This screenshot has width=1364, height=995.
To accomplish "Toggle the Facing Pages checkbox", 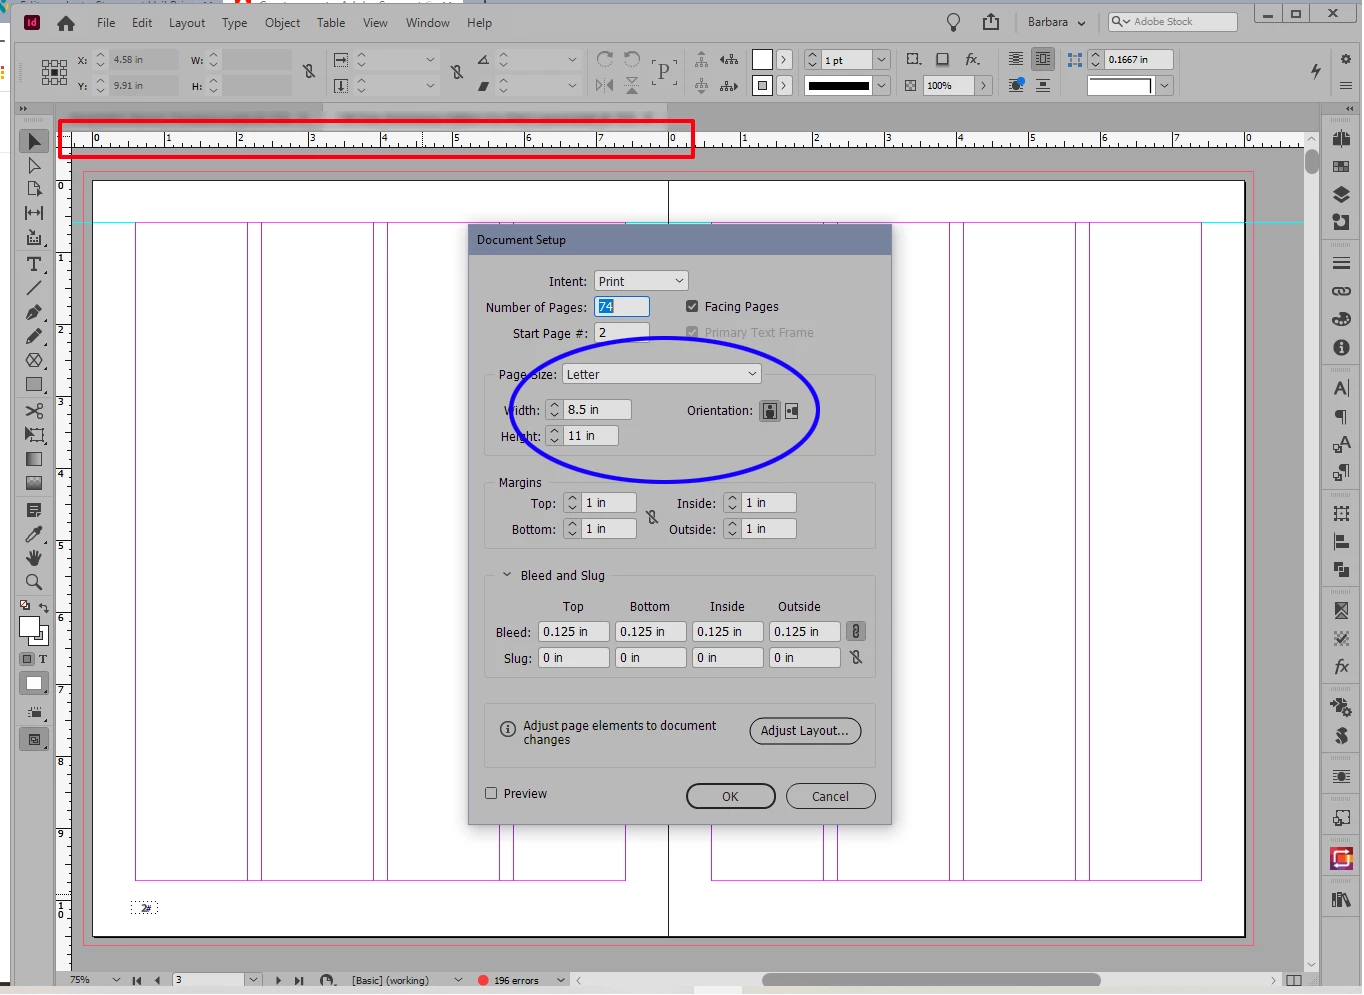I will pos(692,306).
